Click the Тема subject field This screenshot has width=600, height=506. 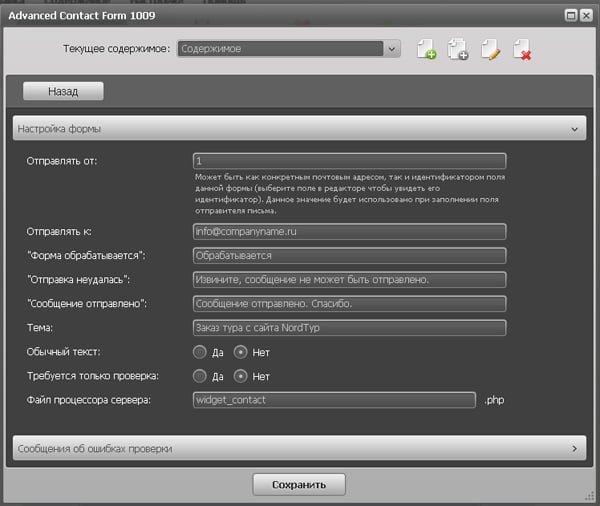(349, 327)
